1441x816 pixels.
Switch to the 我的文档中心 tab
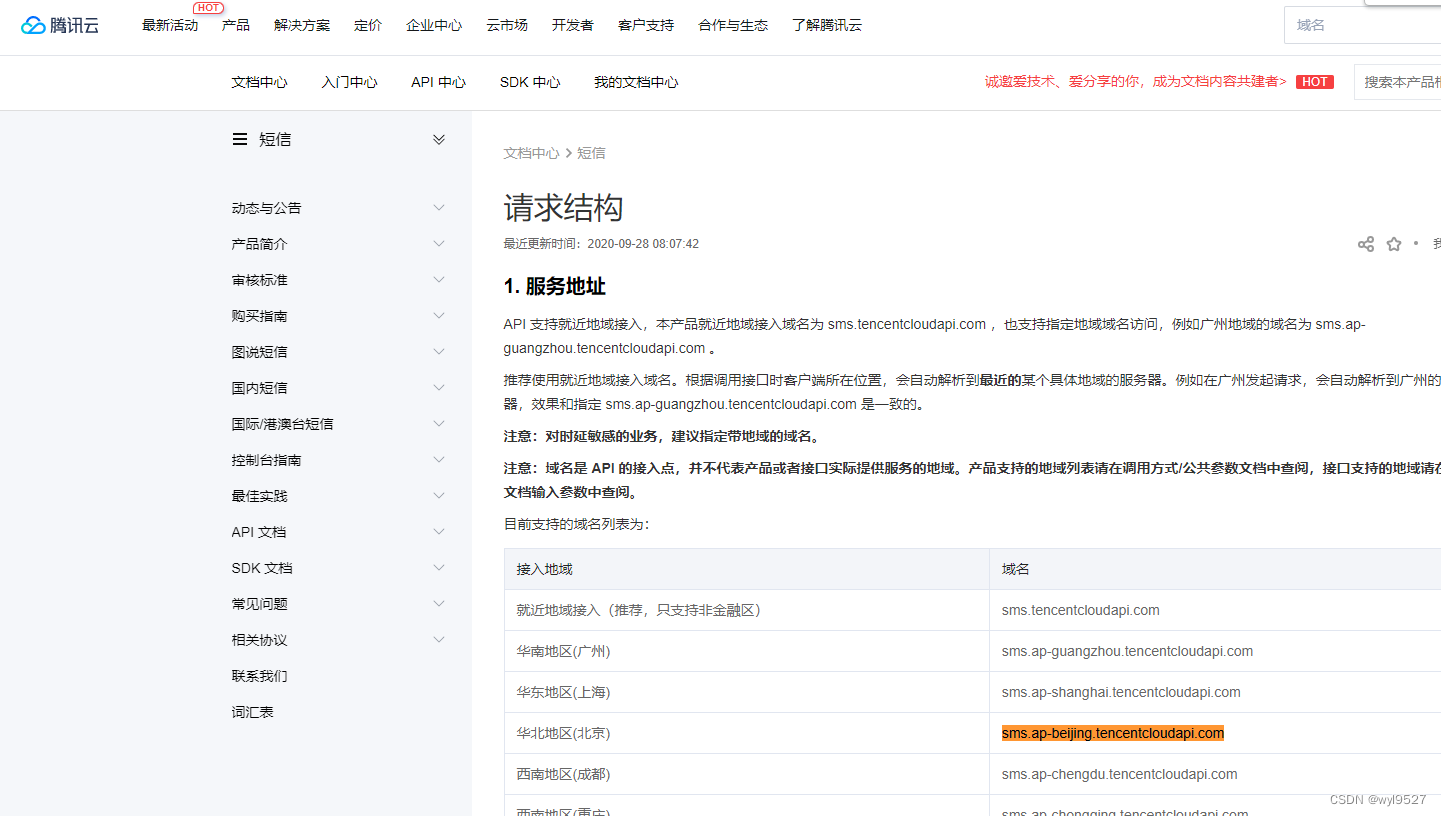(x=636, y=82)
